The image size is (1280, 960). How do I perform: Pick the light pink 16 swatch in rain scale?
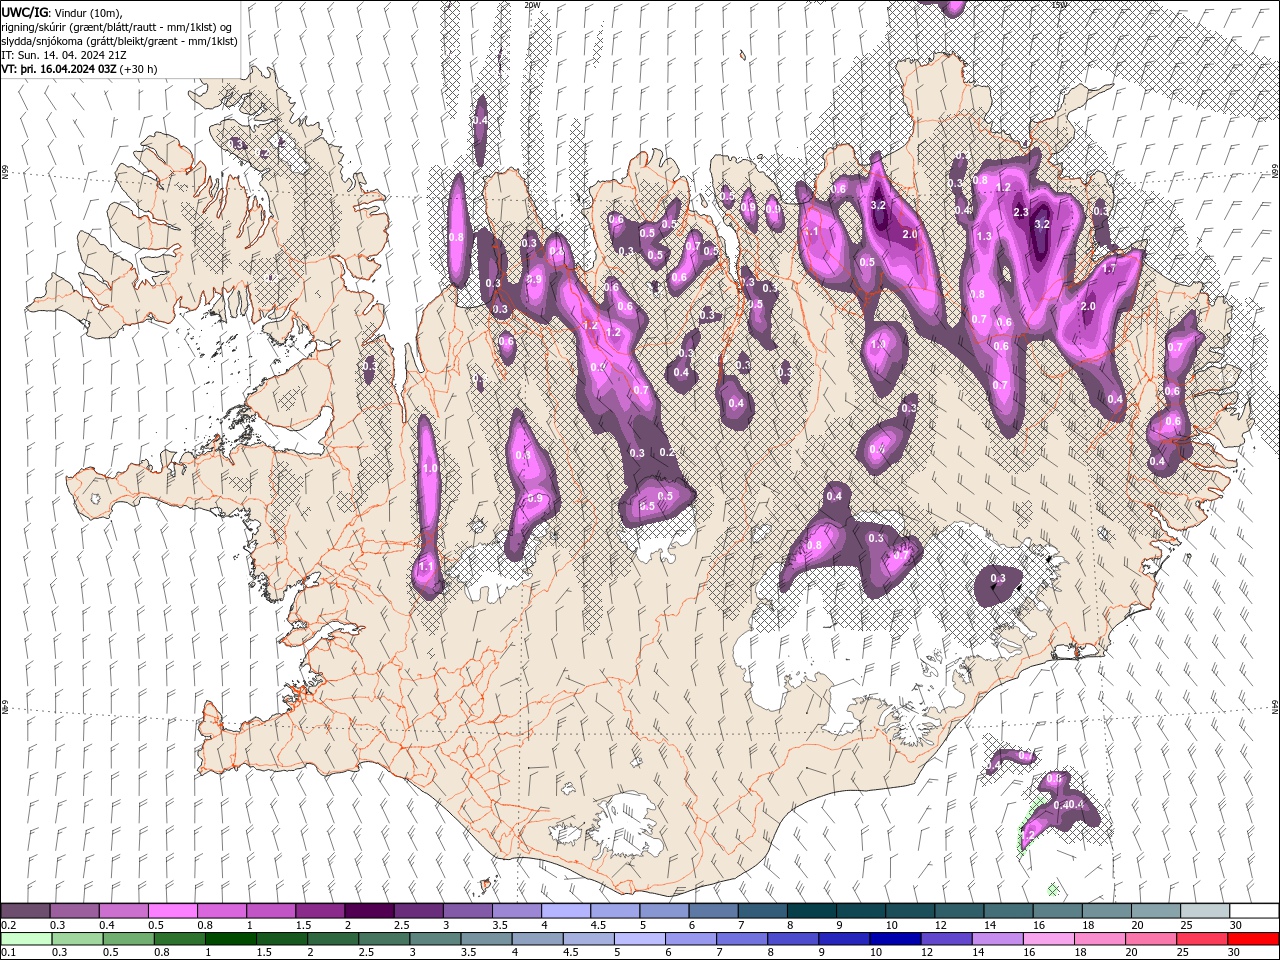pyautogui.click(x=1049, y=939)
